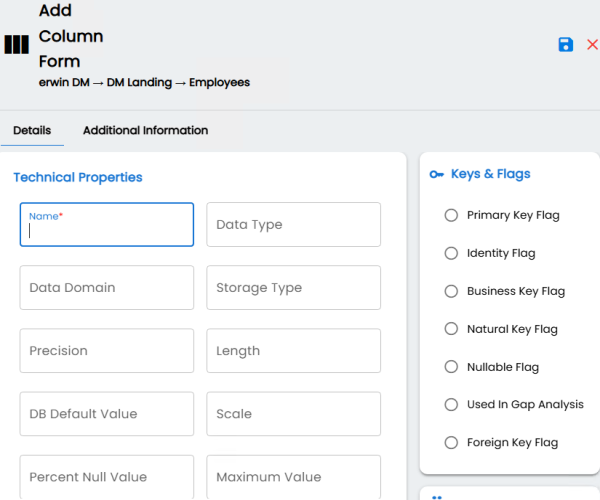Toggle Used In Gap Analysis

(451, 404)
